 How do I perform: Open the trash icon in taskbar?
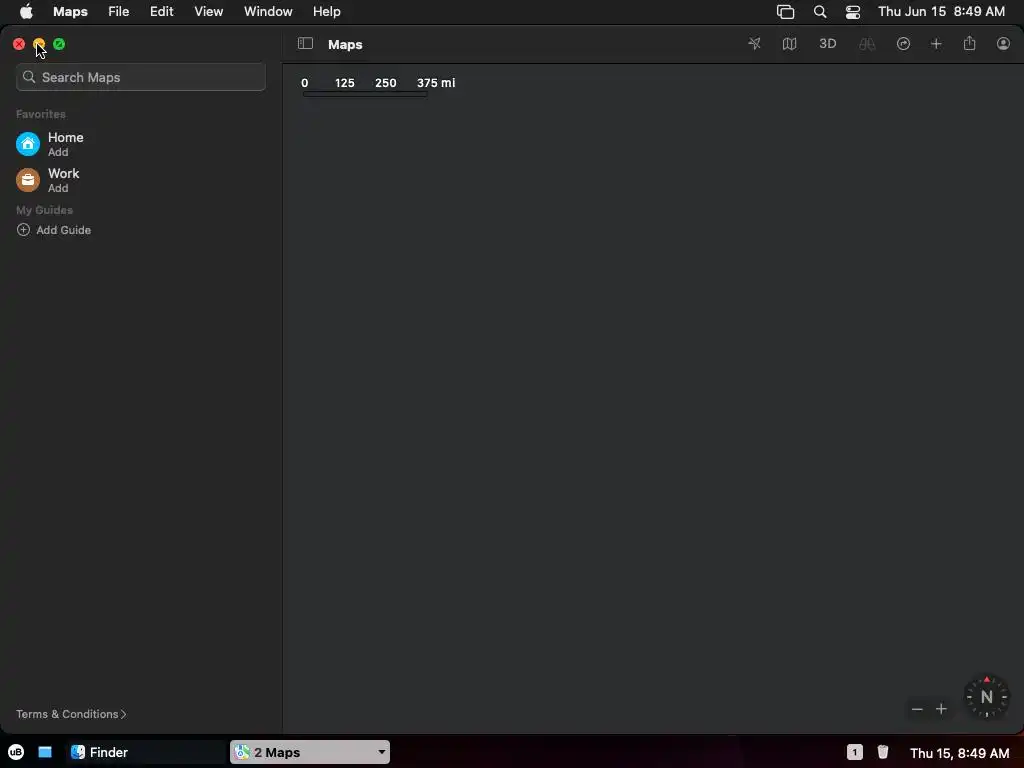883,752
